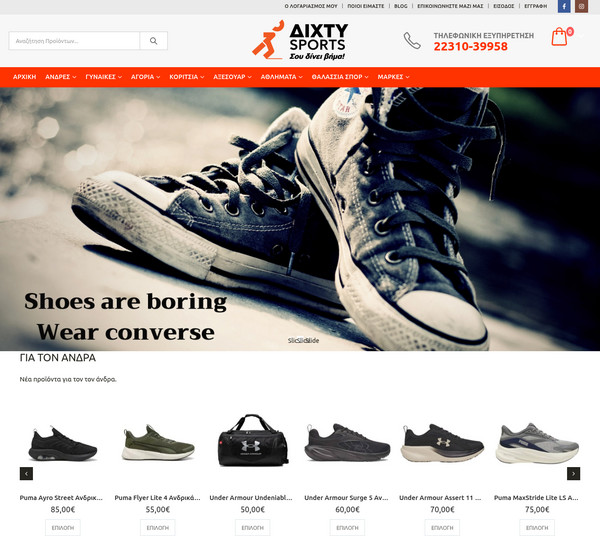Click ΕΠΙΛΟΓΗ button under Surge 5
This screenshot has height=536, width=600.
point(347,528)
